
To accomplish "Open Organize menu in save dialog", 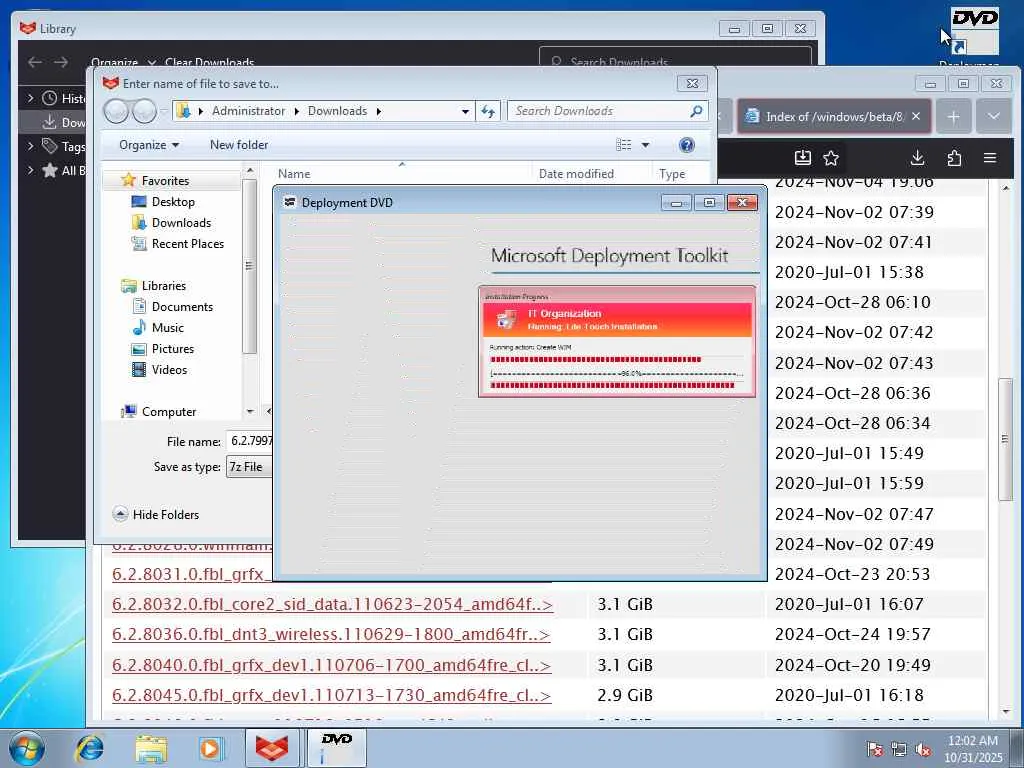I will 149,145.
